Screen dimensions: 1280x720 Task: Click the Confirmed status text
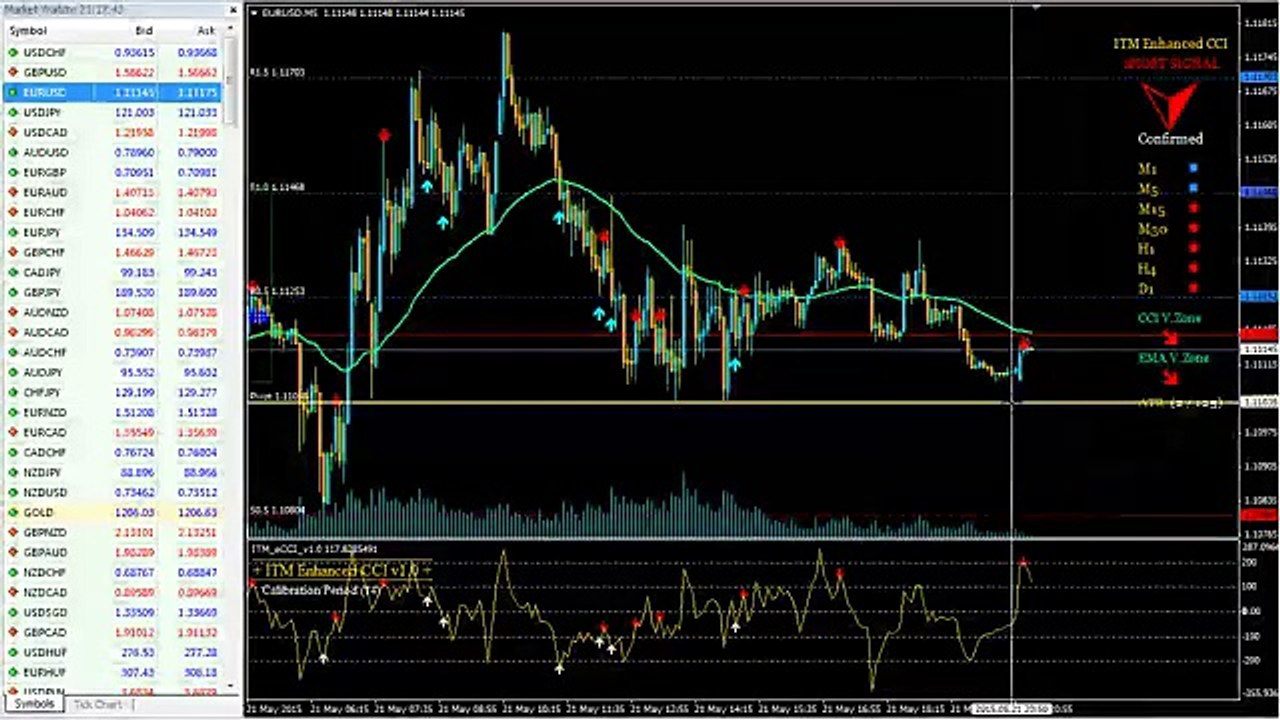pyautogui.click(x=1170, y=140)
